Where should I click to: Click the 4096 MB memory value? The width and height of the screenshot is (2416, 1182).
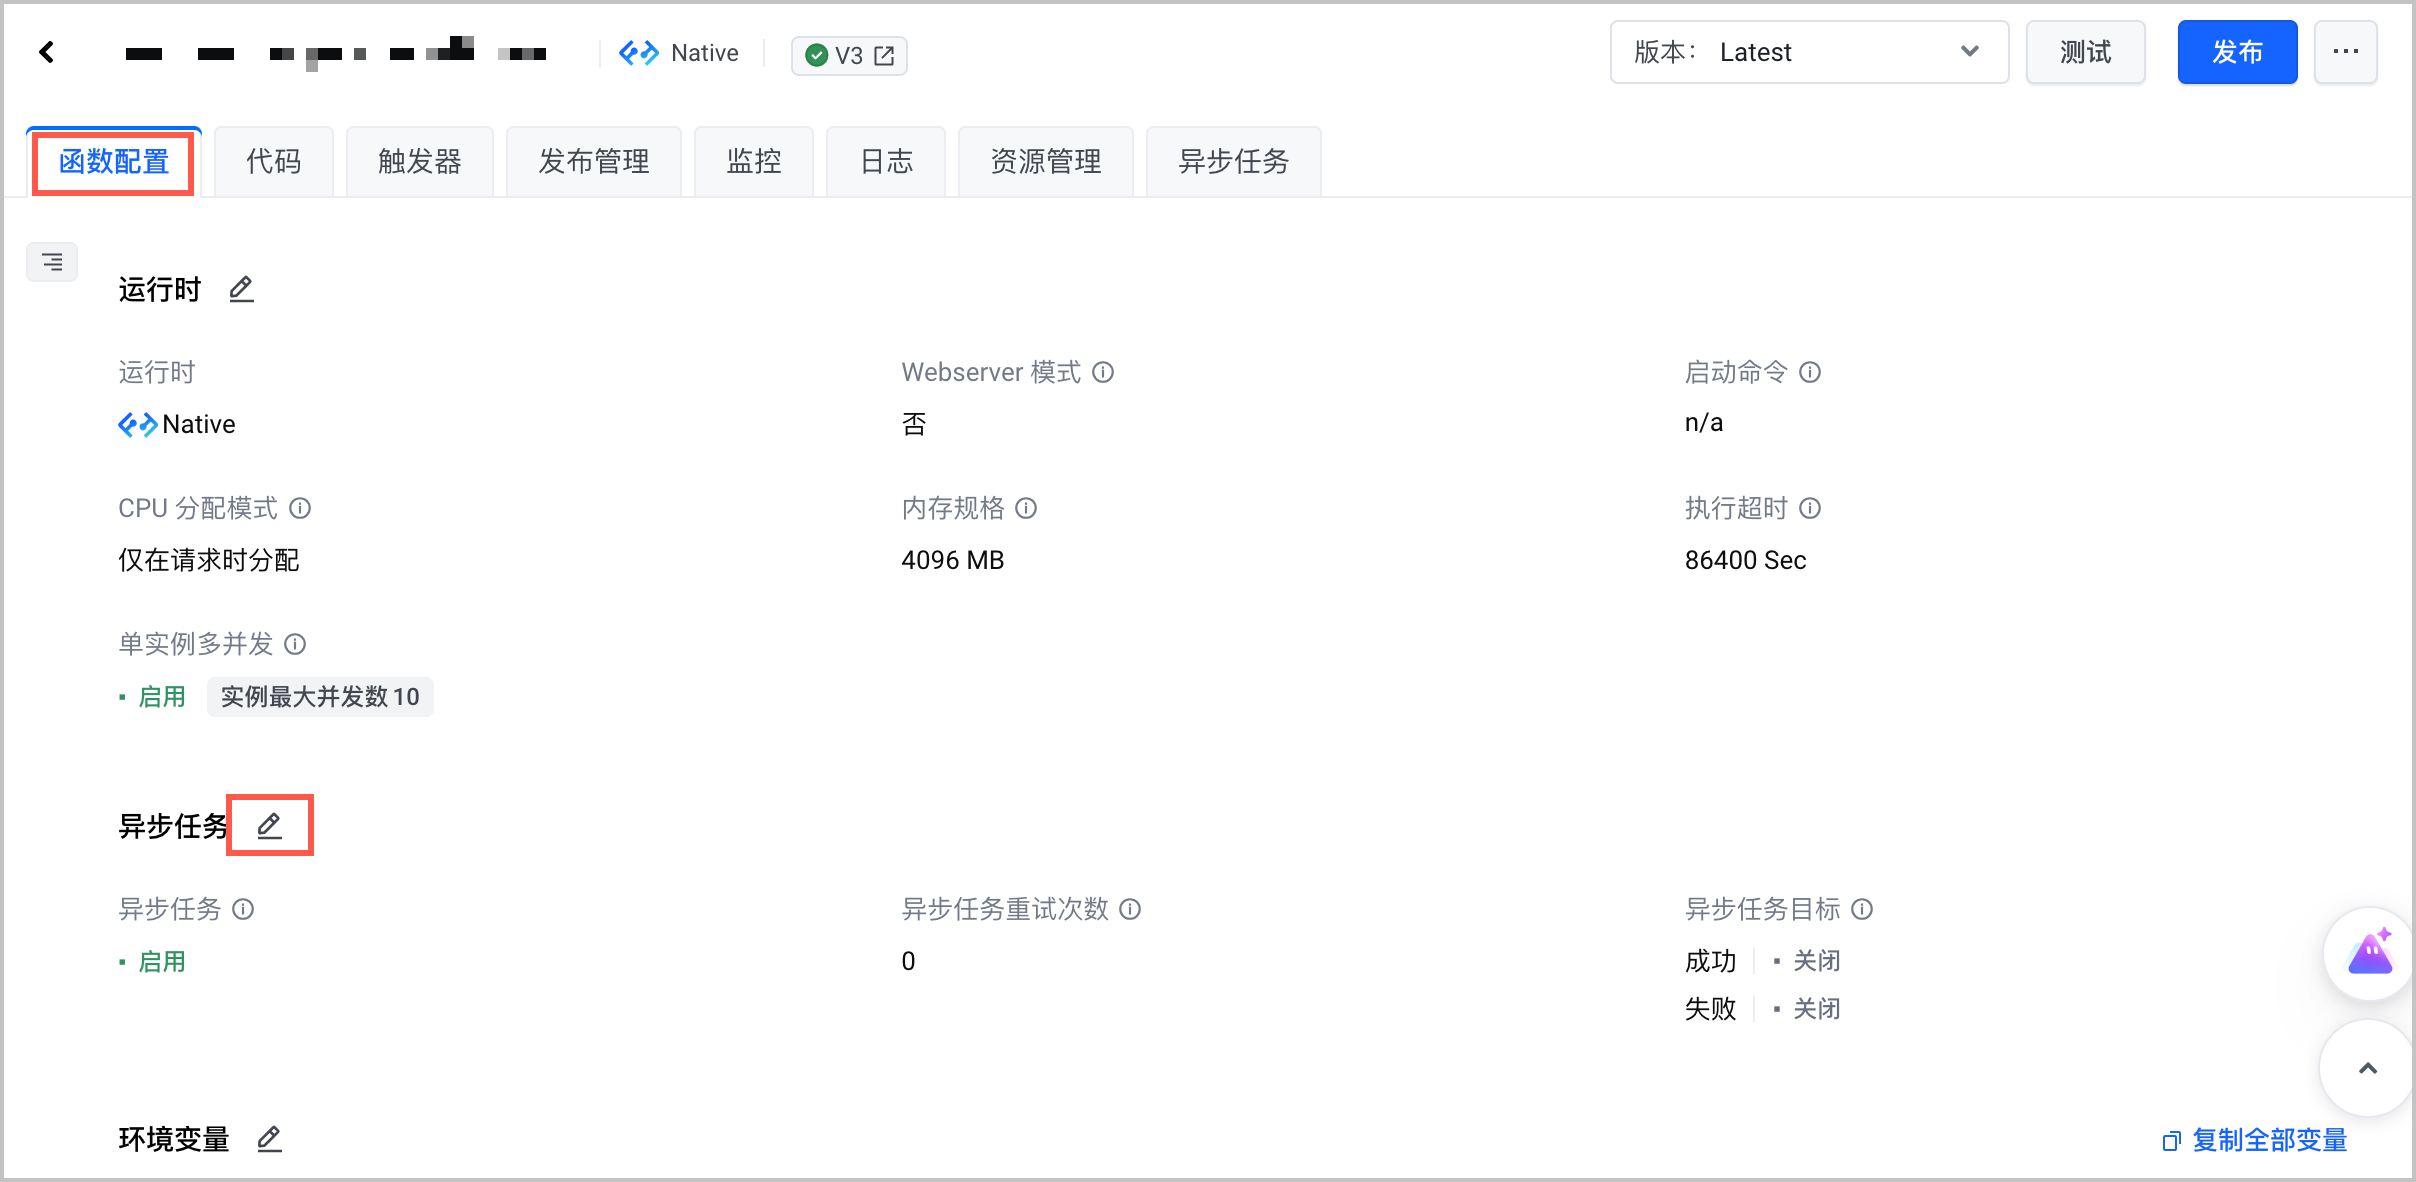pyautogui.click(x=953, y=560)
